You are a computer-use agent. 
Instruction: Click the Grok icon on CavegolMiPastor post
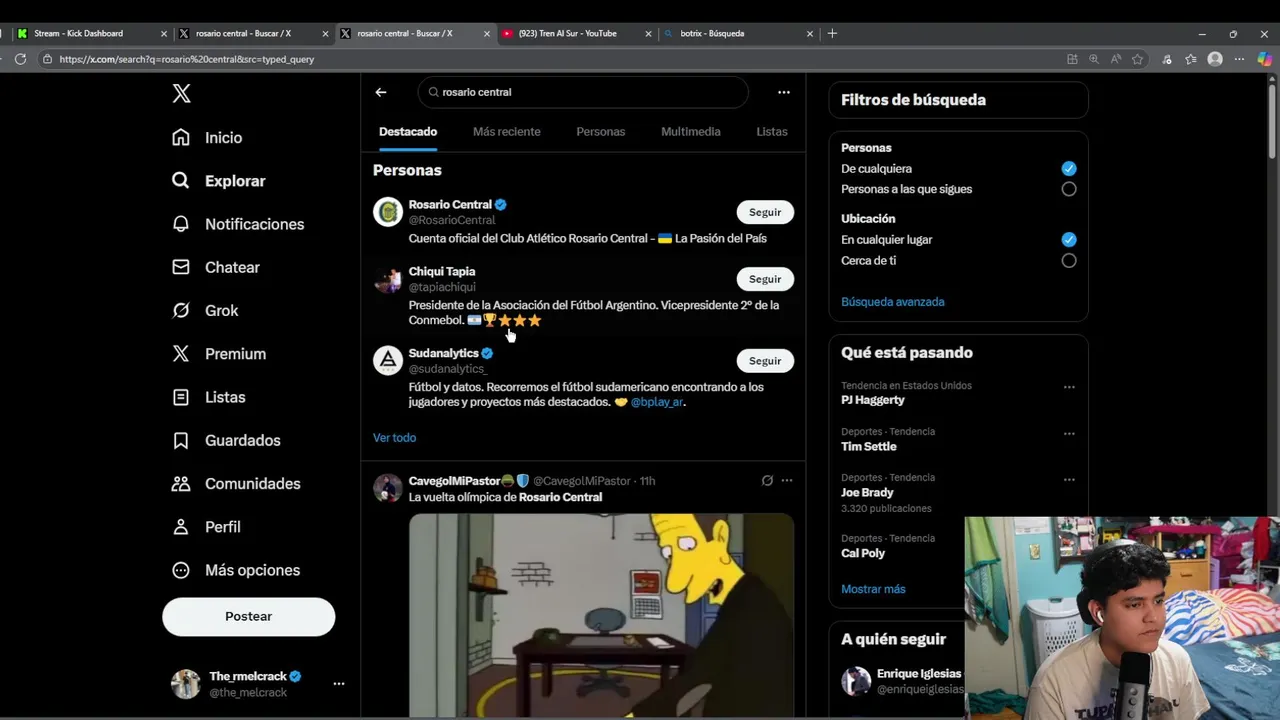click(x=767, y=481)
